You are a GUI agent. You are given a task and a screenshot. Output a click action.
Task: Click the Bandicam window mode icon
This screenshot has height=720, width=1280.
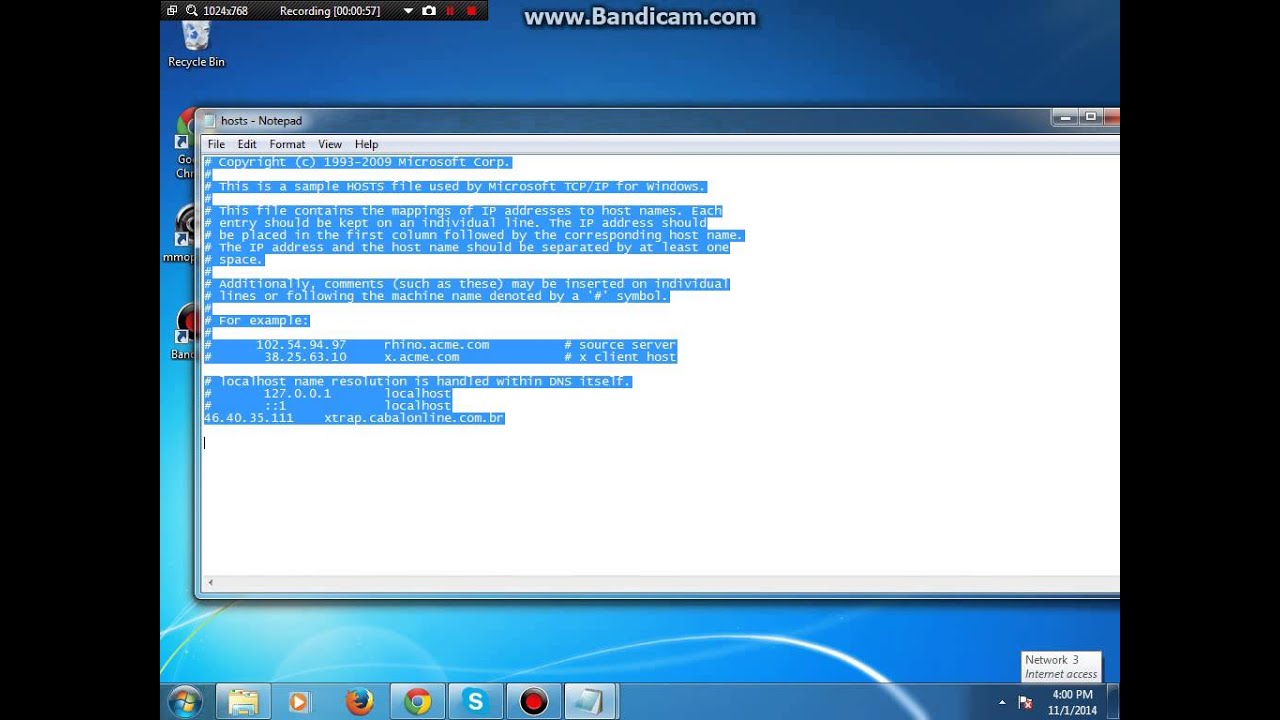click(172, 11)
